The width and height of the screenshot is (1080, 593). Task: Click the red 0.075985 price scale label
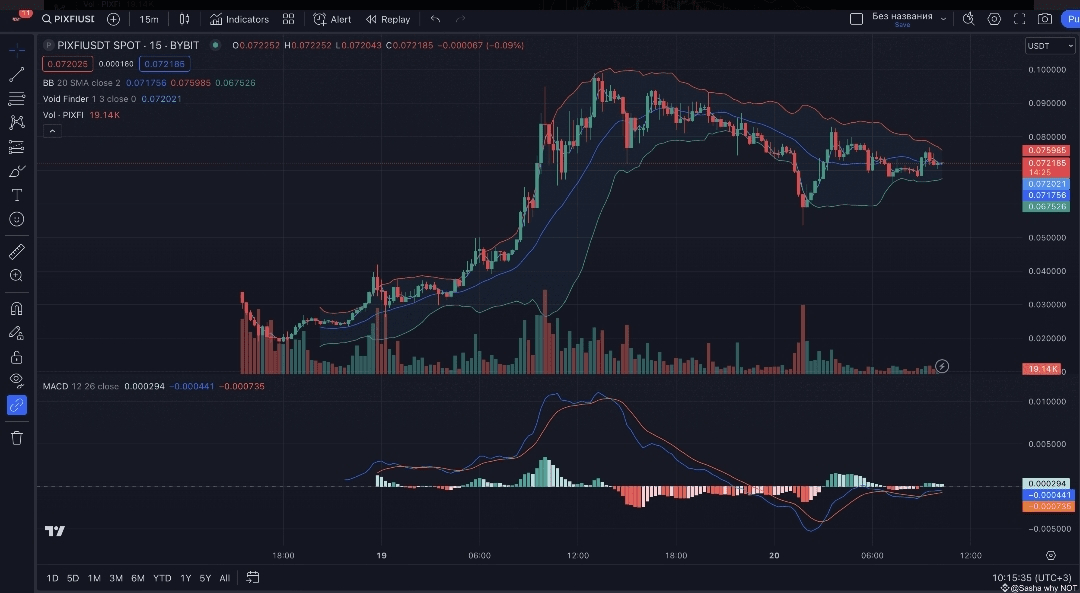tap(1046, 151)
